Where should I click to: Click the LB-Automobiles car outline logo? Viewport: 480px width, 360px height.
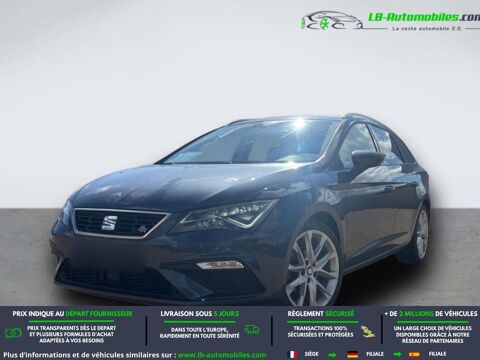(x=331, y=21)
